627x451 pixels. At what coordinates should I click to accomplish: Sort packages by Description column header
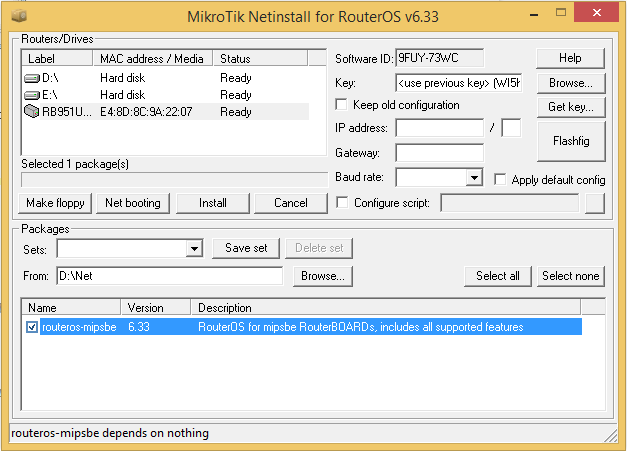click(x=385, y=307)
